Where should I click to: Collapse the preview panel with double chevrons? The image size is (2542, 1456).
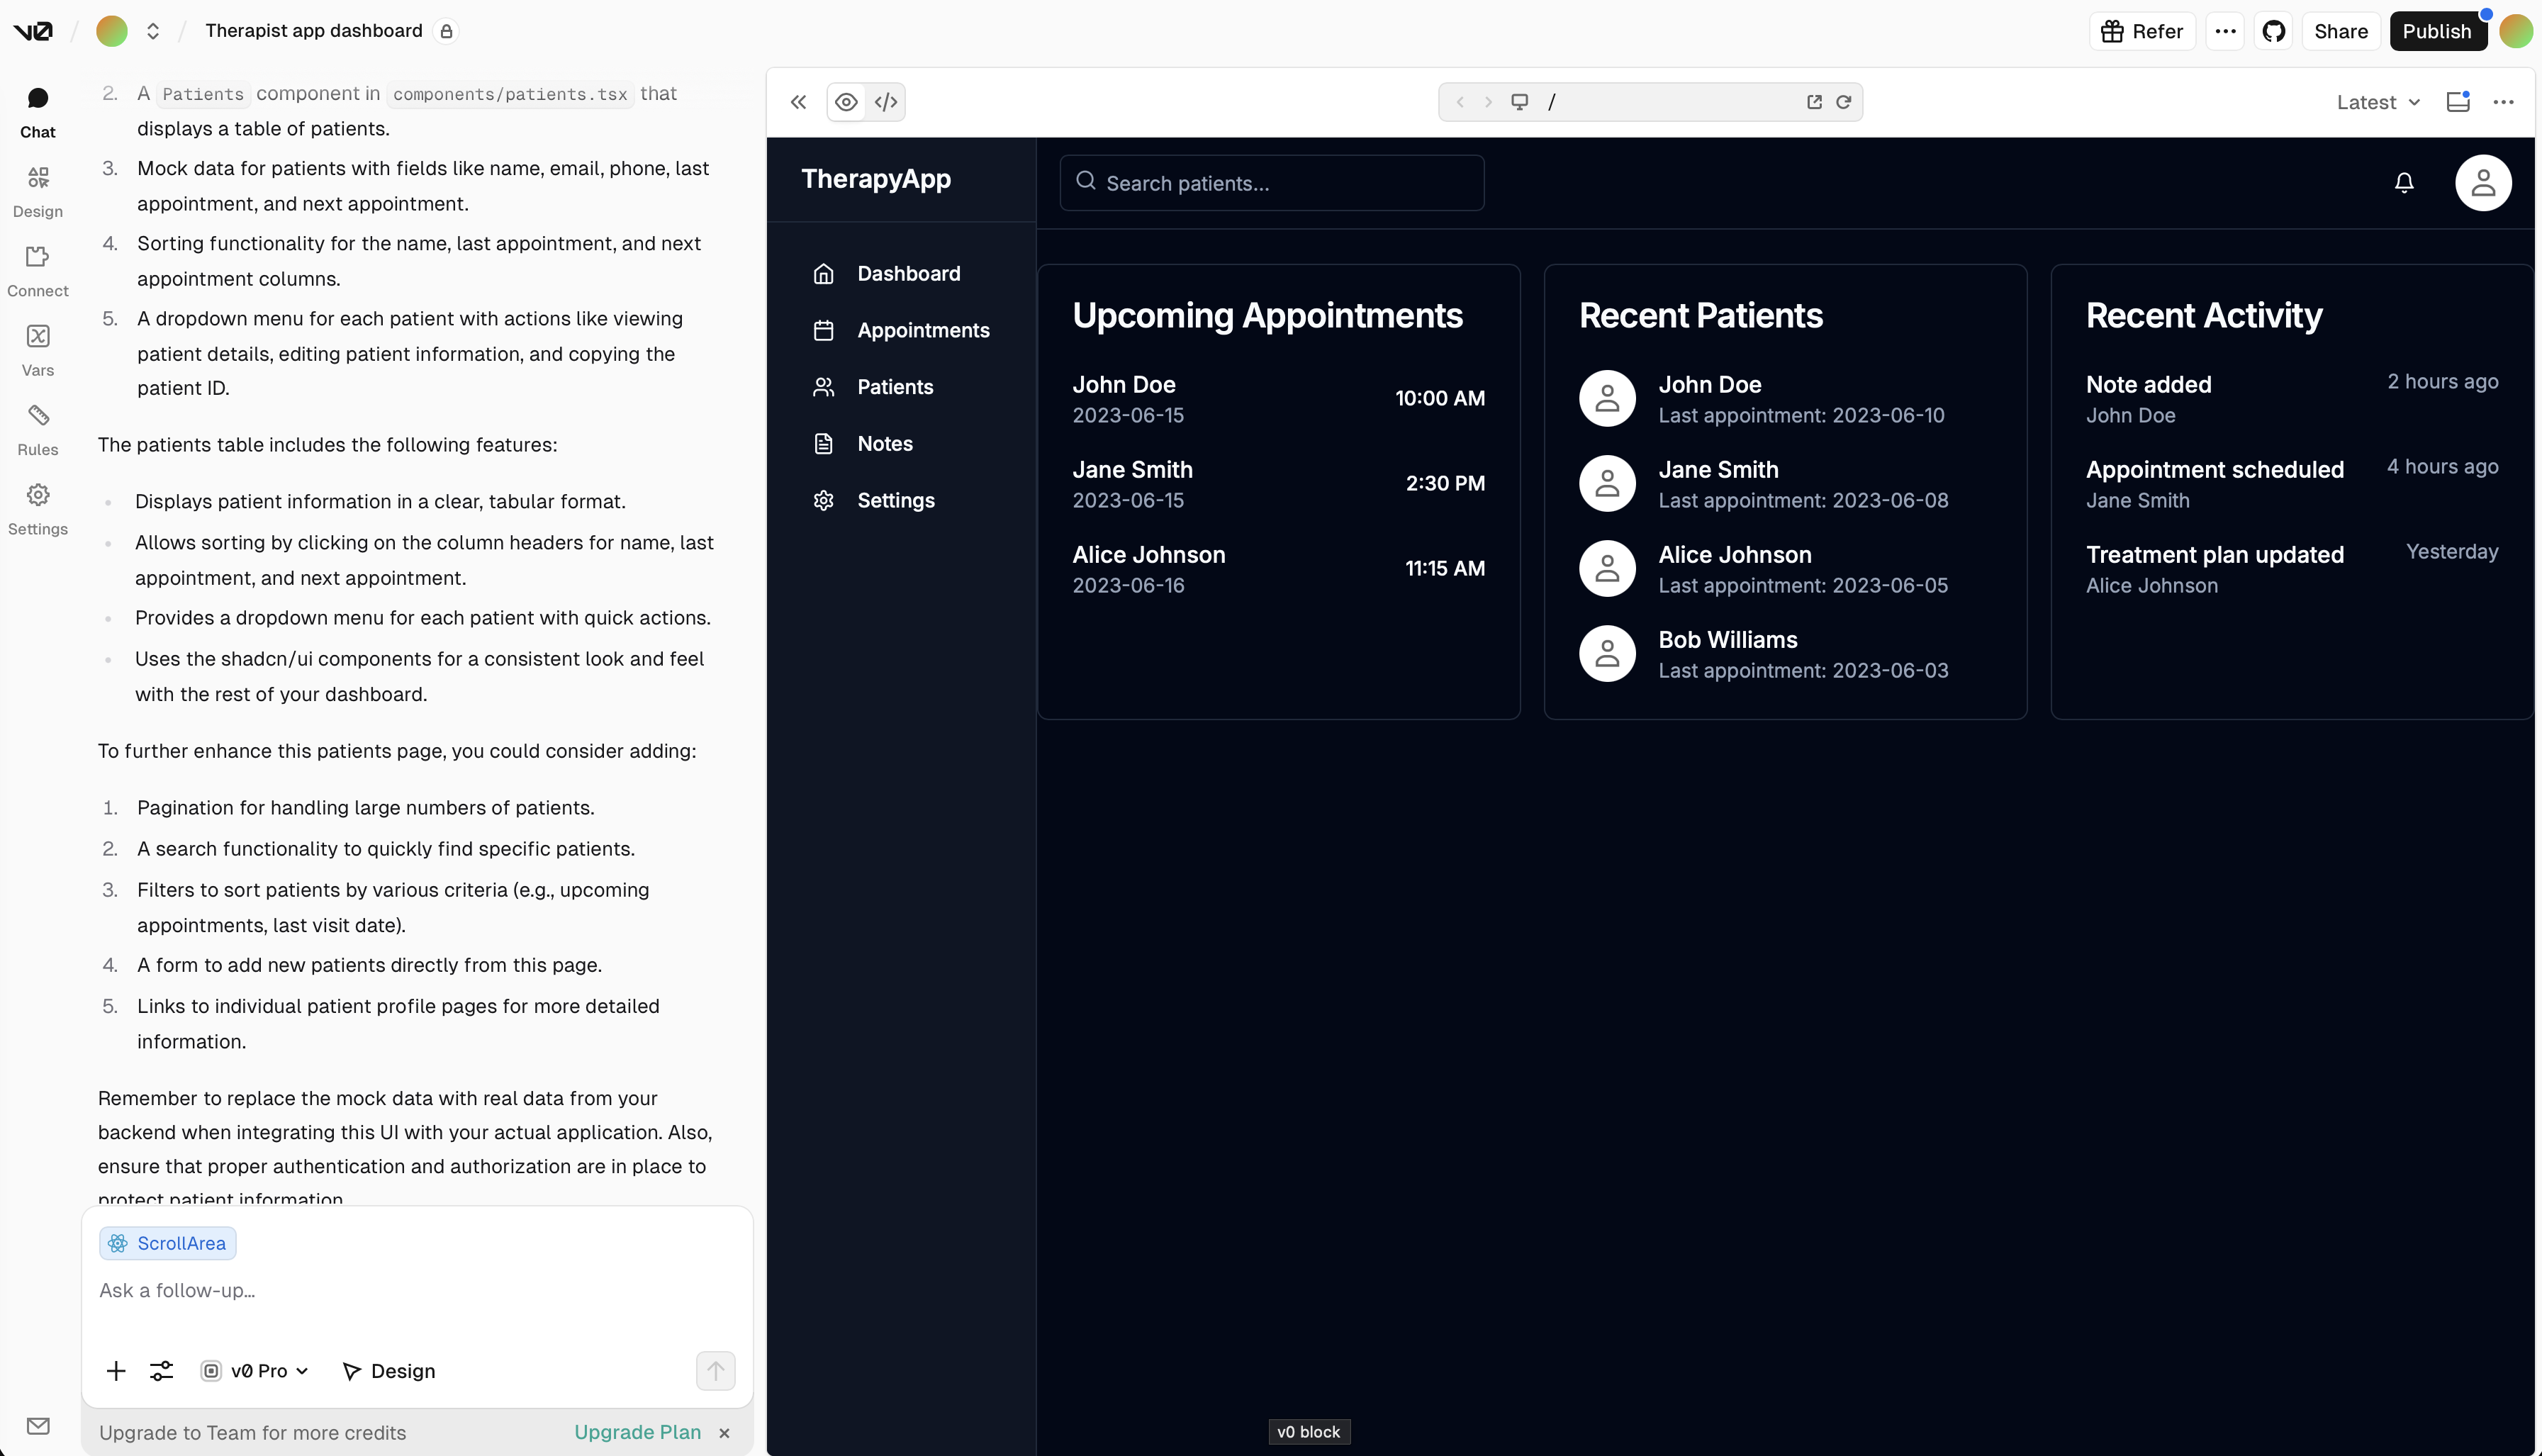click(x=798, y=101)
